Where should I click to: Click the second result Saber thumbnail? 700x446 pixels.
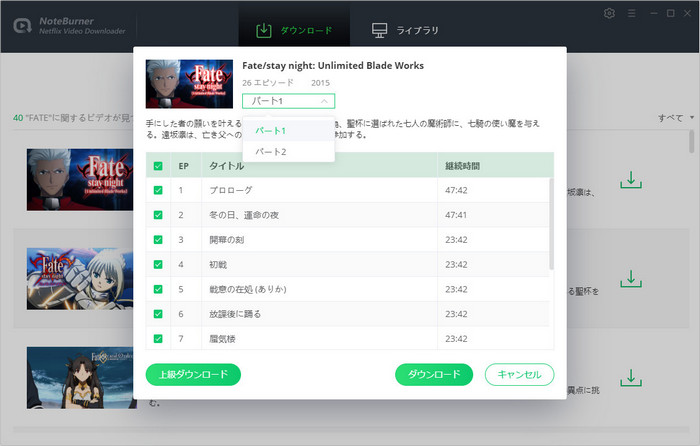[80, 279]
